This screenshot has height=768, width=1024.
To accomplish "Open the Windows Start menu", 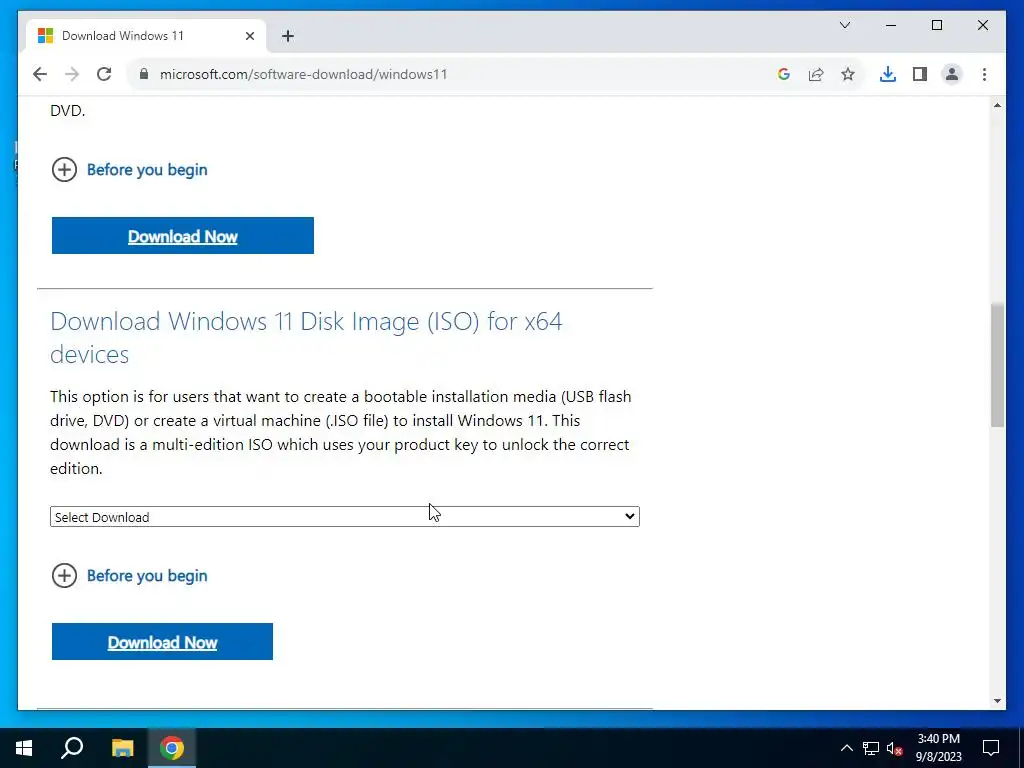I will coord(24,748).
